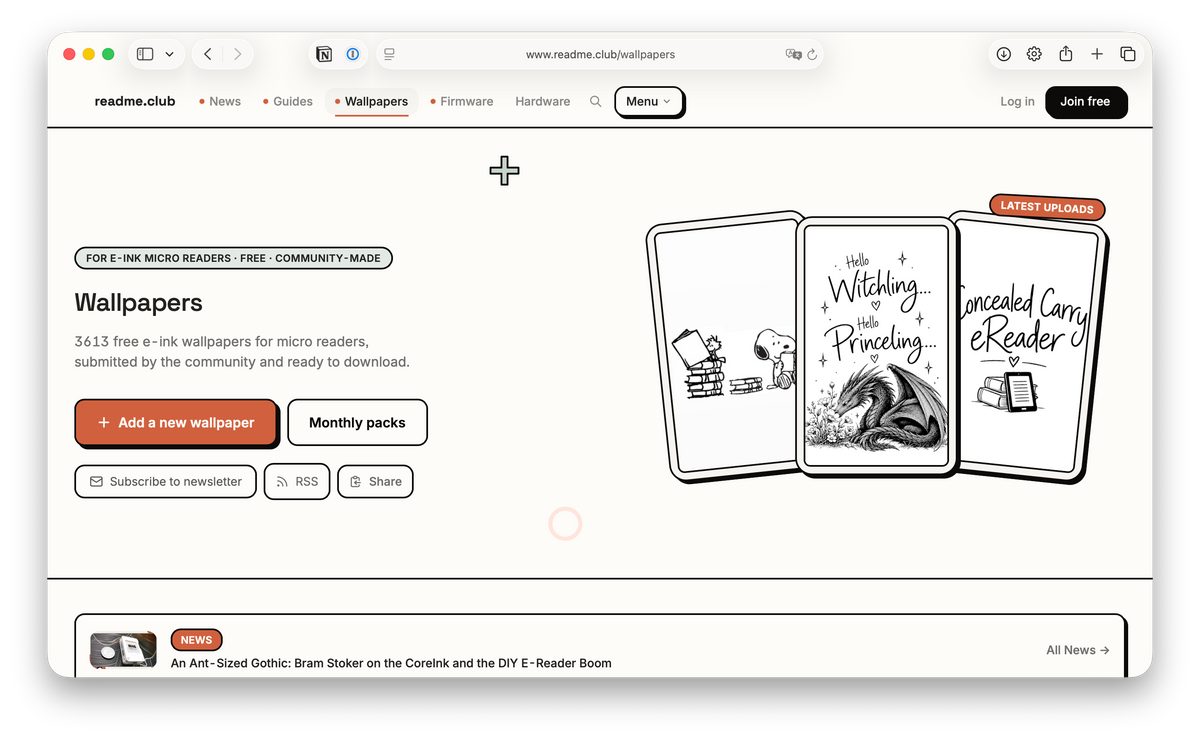Choose Subscribe to newsletter

tap(165, 481)
